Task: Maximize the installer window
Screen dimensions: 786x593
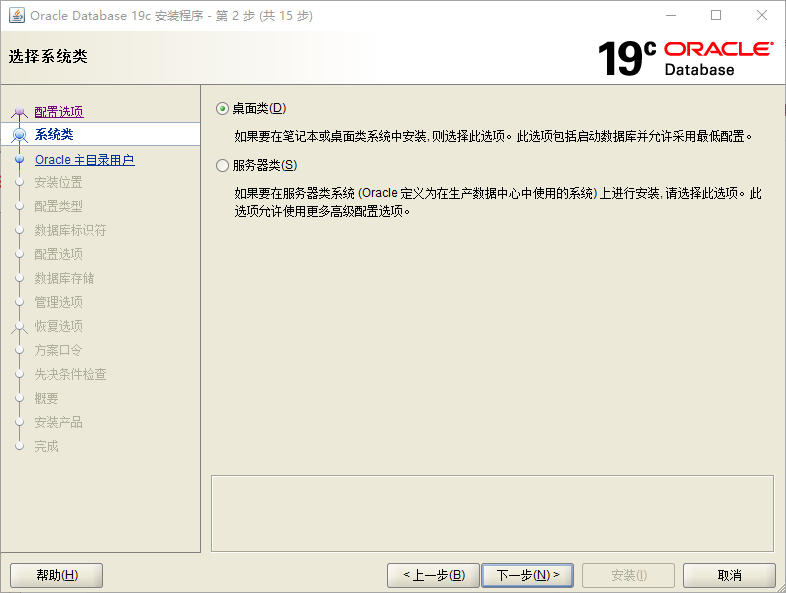Action: coord(716,16)
